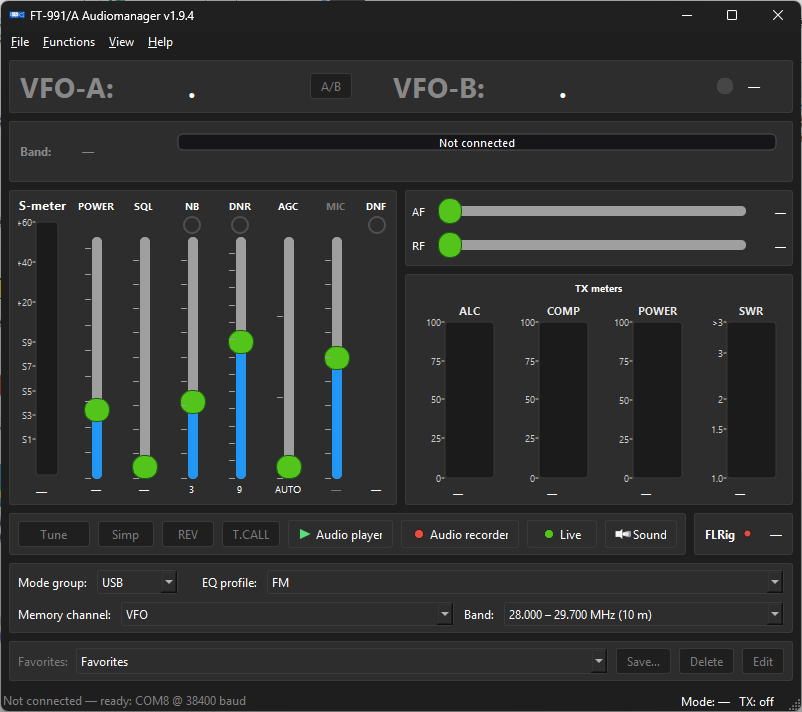Image resolution: width=802 pixels, height=712 pixels.
Task: Expand the Memory channel dropdown
Action: (x=444, y=614)
